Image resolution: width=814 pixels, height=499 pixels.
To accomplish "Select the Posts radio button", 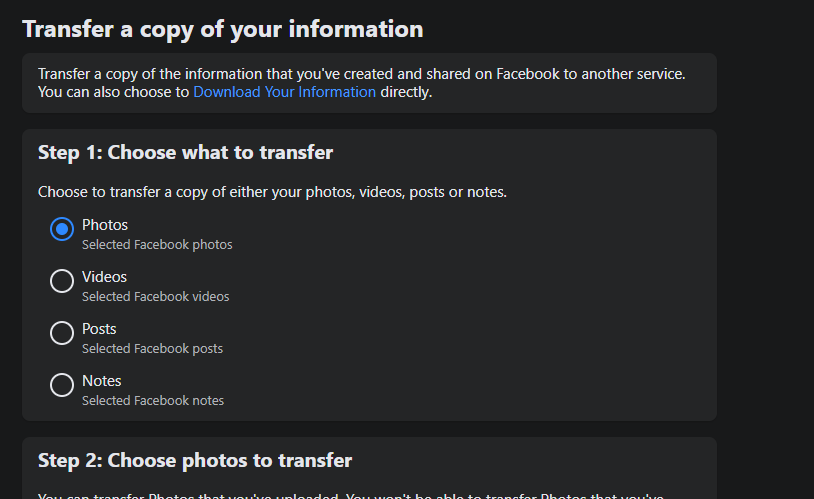I will 62,333.
